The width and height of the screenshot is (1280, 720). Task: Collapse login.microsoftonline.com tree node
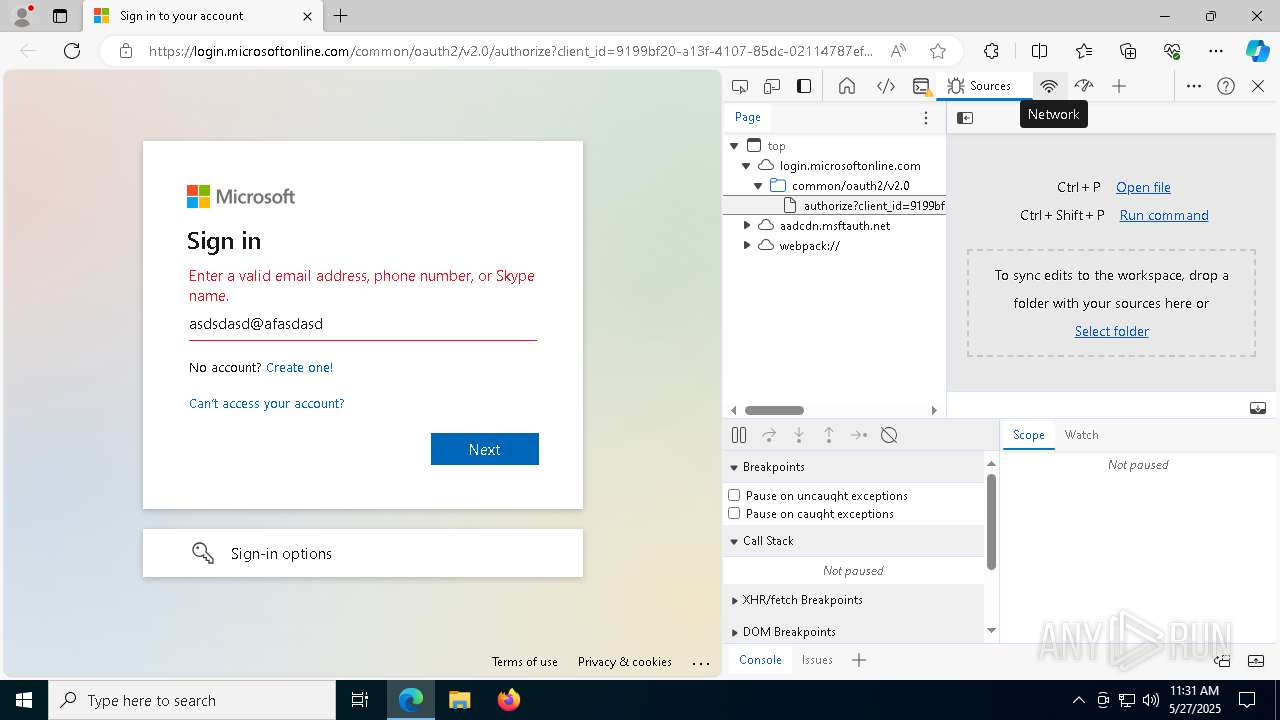746,166
